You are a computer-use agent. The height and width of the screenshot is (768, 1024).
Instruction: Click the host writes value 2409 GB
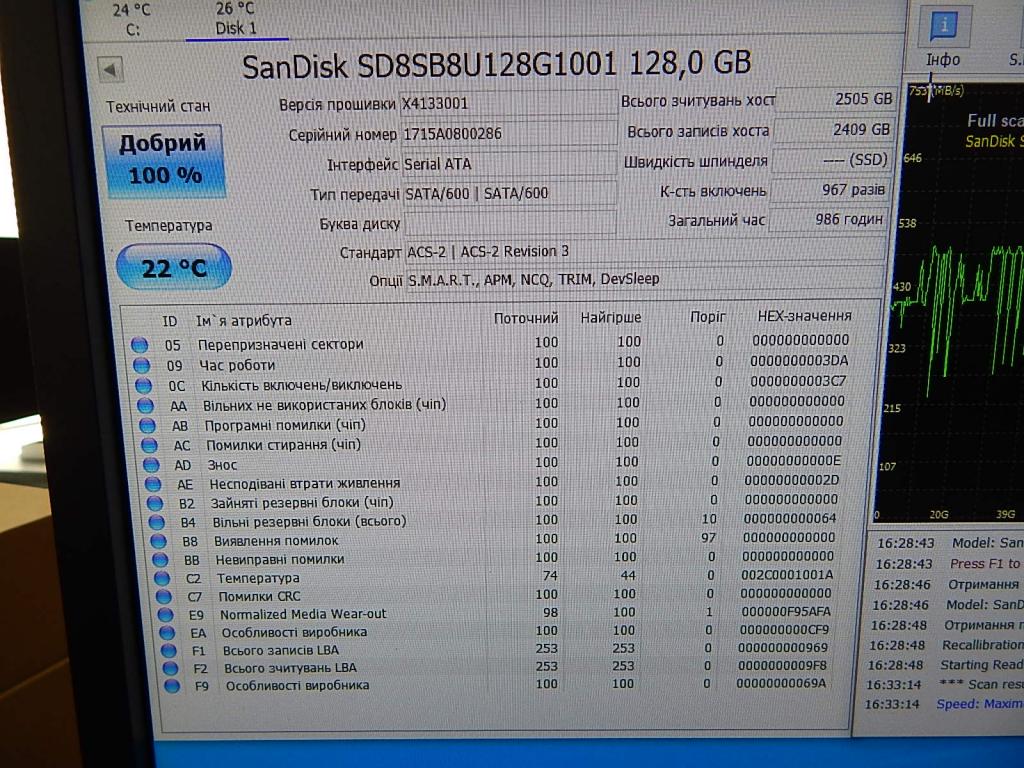833,130
